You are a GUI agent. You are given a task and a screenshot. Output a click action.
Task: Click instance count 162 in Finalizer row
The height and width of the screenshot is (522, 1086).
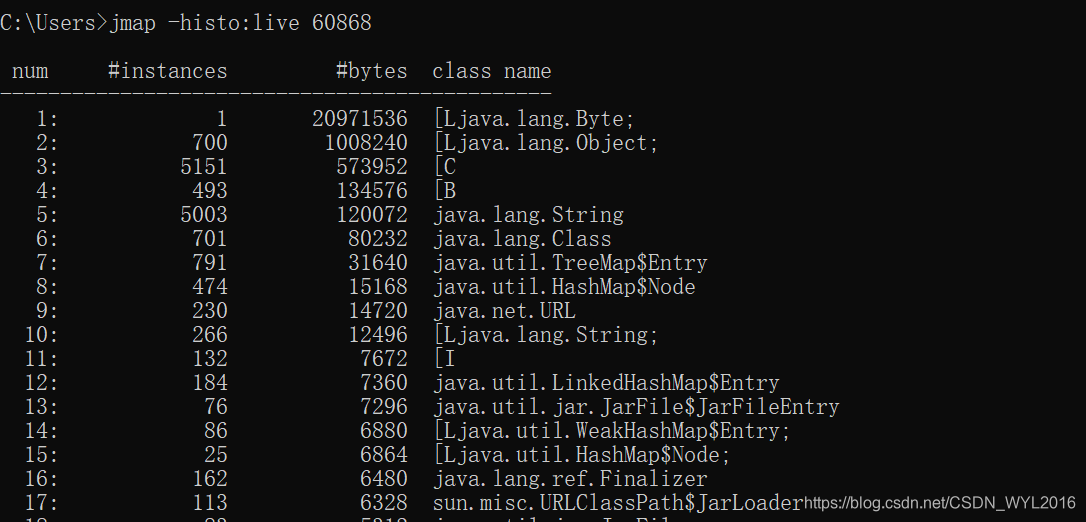click(210, 479)
